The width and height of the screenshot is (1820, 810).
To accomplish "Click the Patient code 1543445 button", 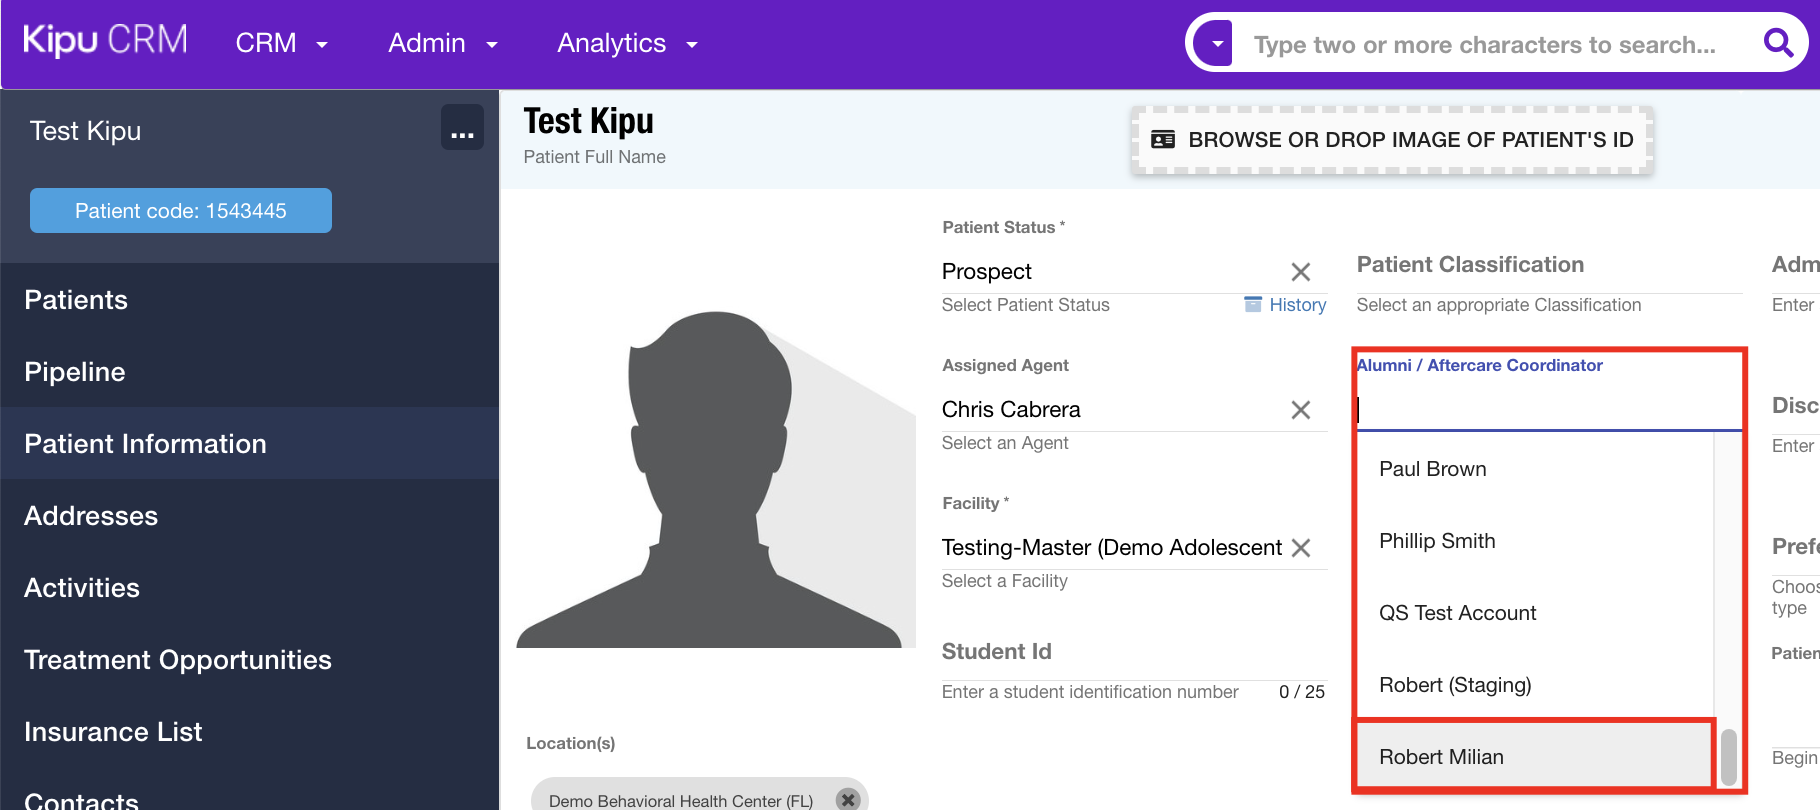I will [x=181, y=211].
